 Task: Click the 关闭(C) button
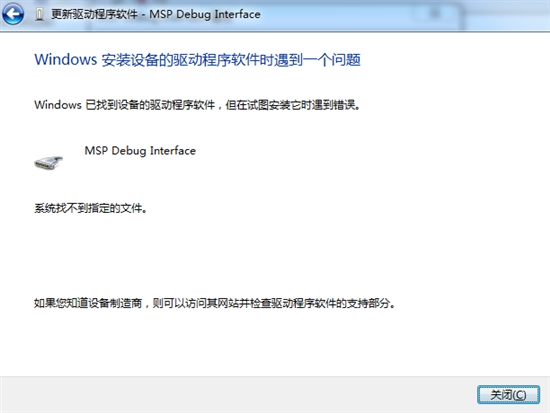(x=508, y=395)
